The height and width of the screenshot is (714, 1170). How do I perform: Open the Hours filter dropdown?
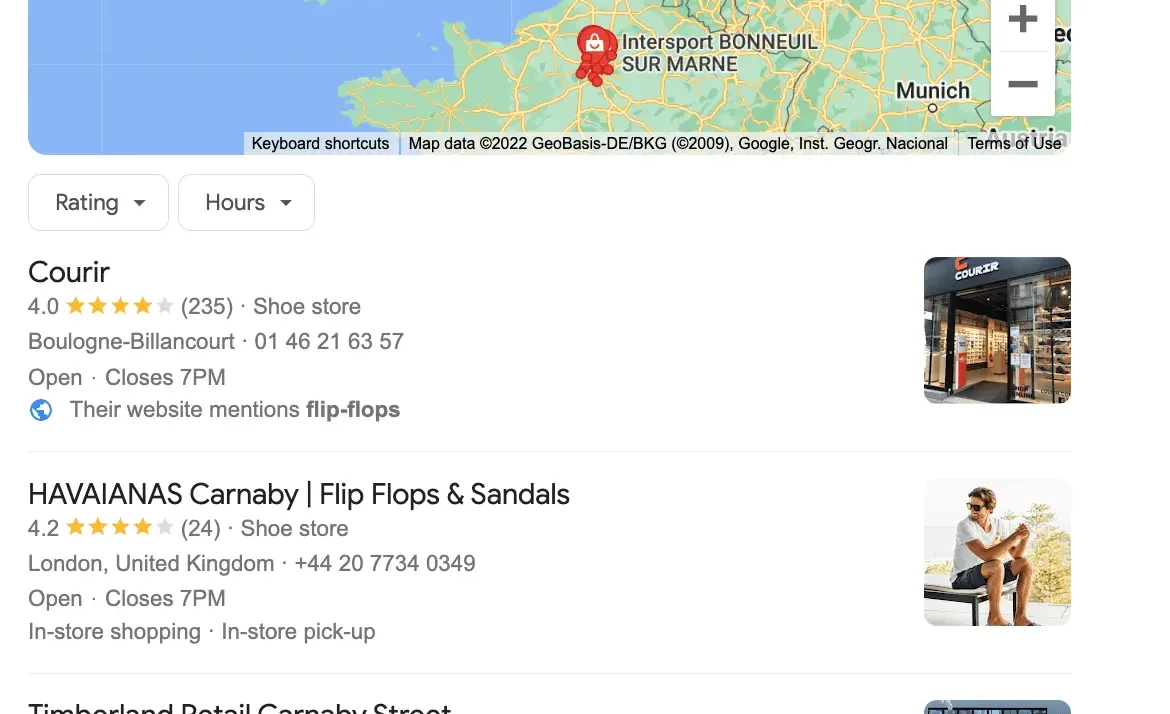(x=246, y=202)
